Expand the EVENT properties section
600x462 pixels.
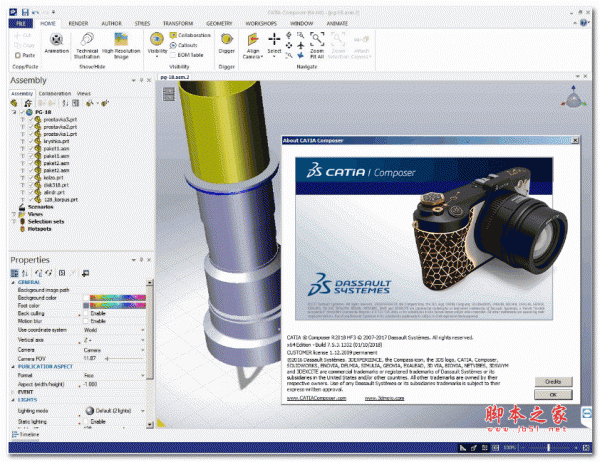(x=13, y=392)
